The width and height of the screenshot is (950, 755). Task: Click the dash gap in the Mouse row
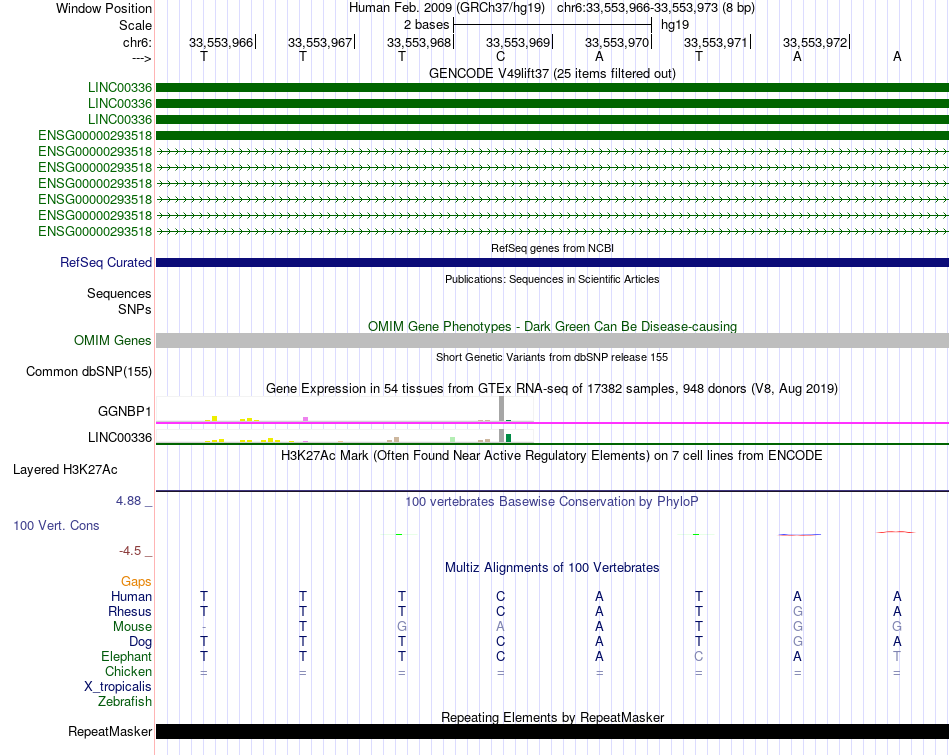204,627
